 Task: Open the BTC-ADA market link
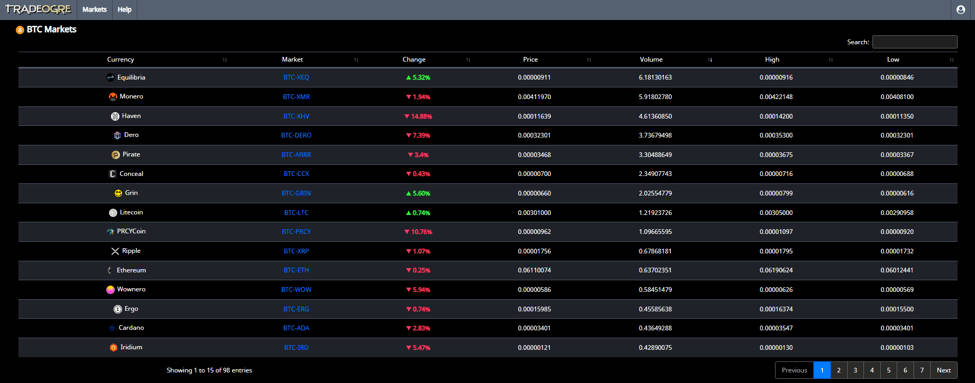tap(296, 328)
